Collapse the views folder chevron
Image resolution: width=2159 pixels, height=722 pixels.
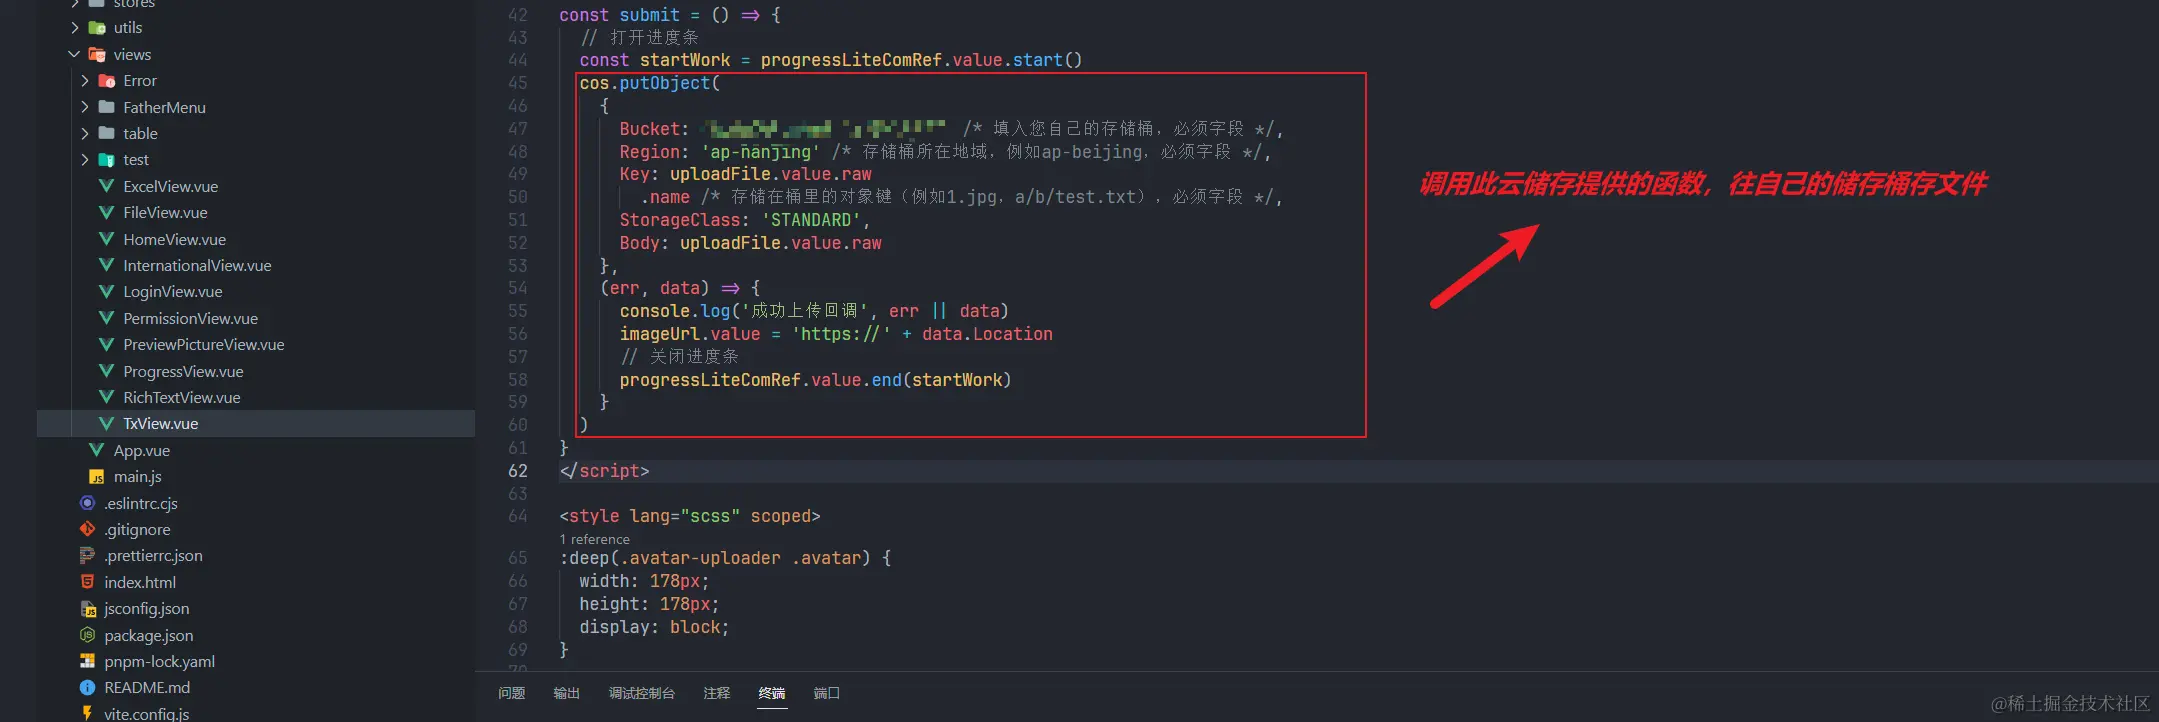pyautogui.click(x=74, y=54)
